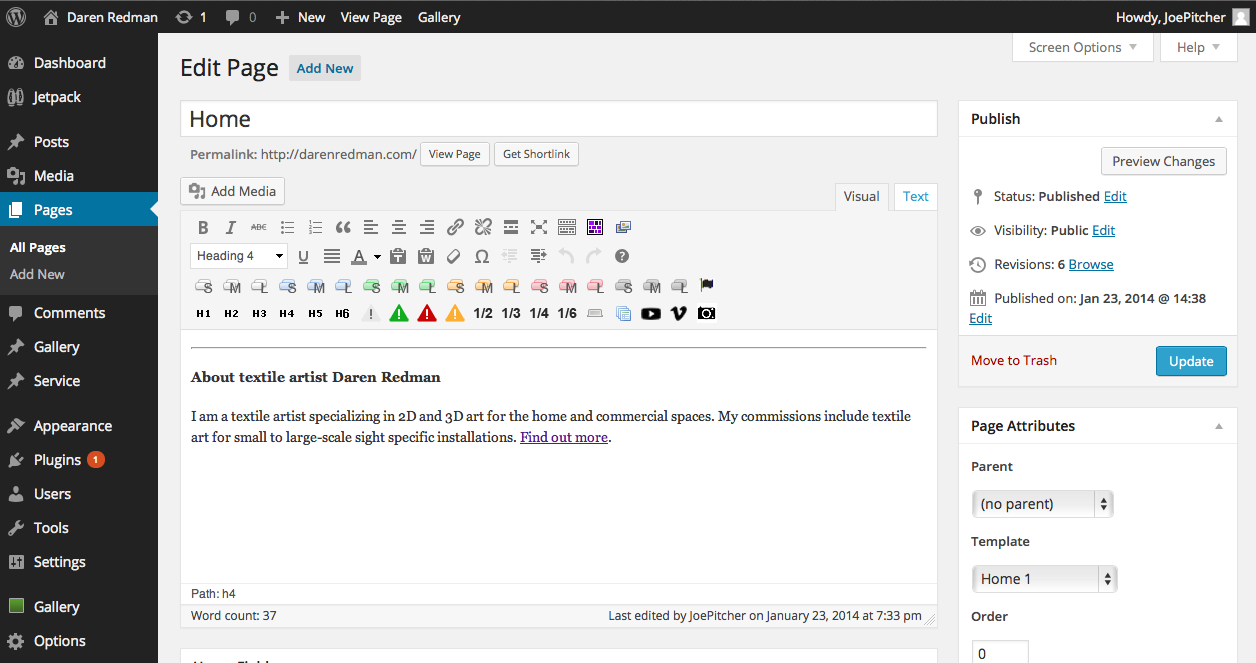Switch to the Text editor tab
The image size is (1256, 663).
point(916,197)
